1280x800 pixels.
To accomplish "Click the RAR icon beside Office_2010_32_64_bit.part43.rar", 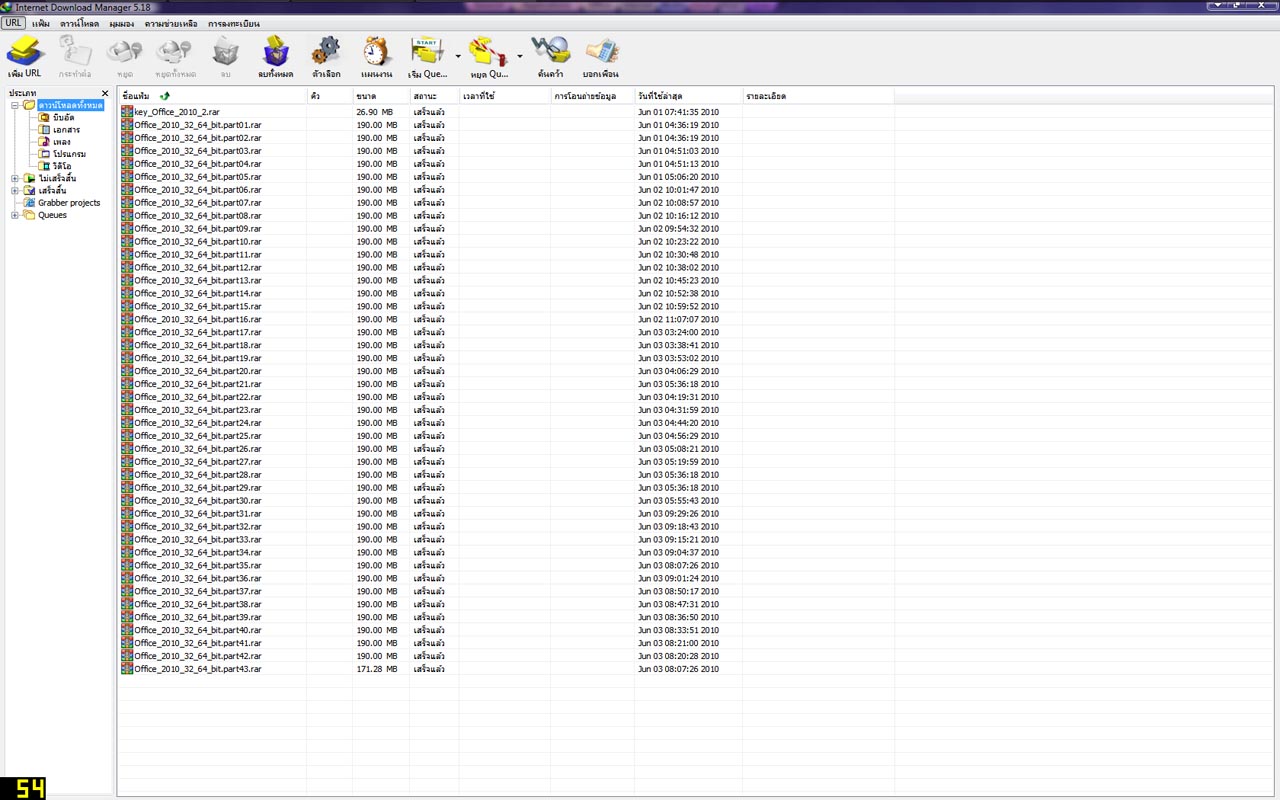I will click(127, 669).
